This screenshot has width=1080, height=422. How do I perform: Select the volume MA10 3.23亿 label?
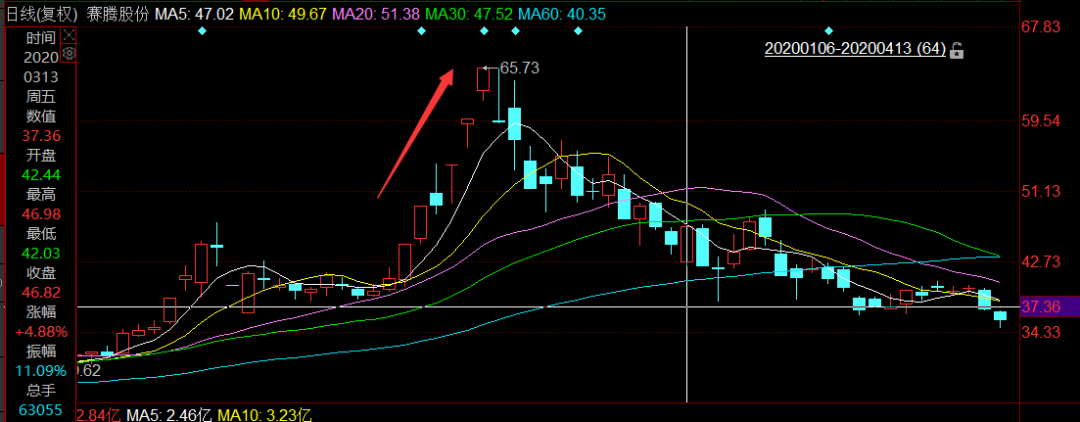pos(265,414)
